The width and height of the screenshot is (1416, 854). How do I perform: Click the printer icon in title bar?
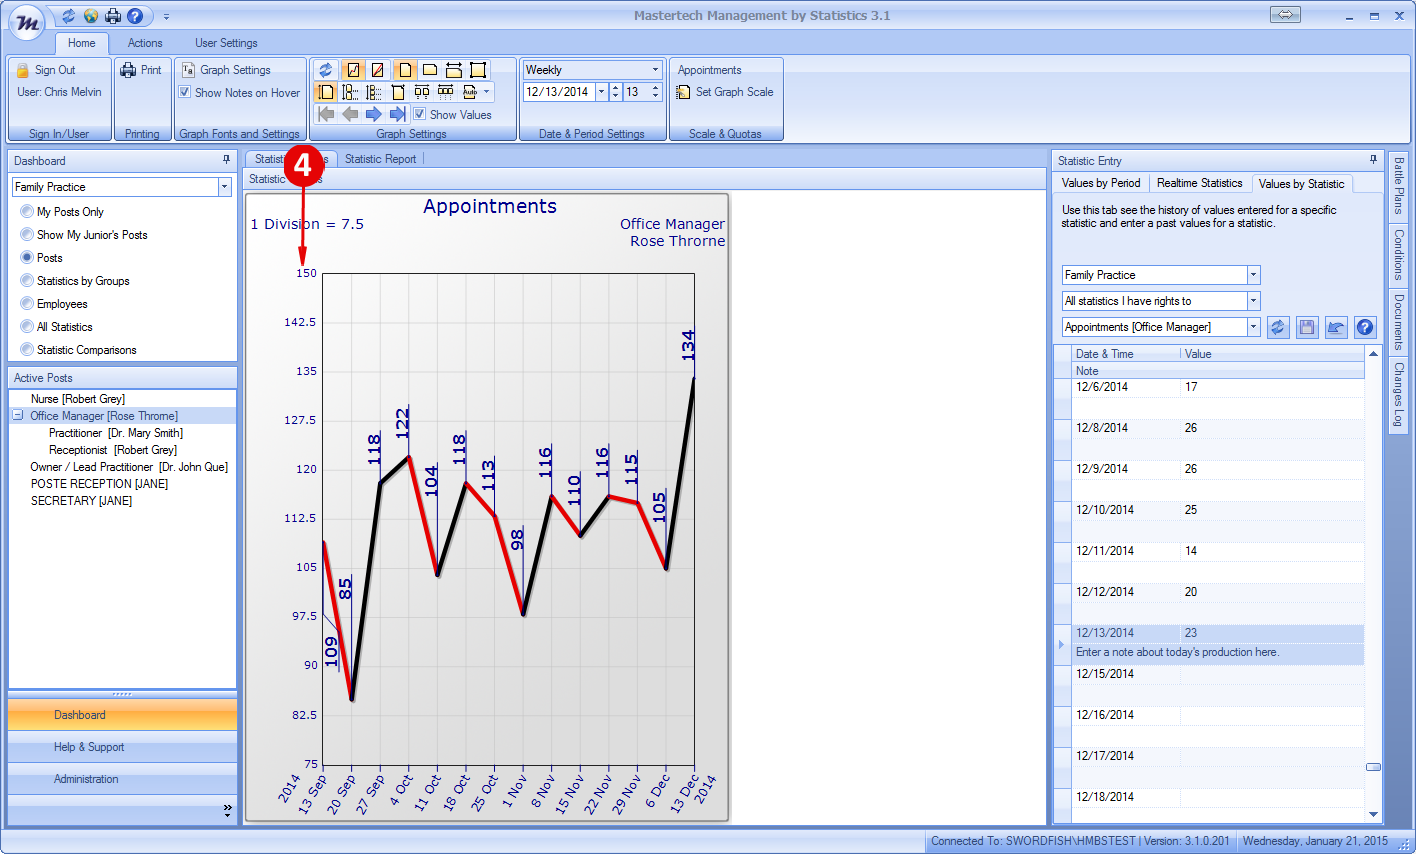coord(113,16)
